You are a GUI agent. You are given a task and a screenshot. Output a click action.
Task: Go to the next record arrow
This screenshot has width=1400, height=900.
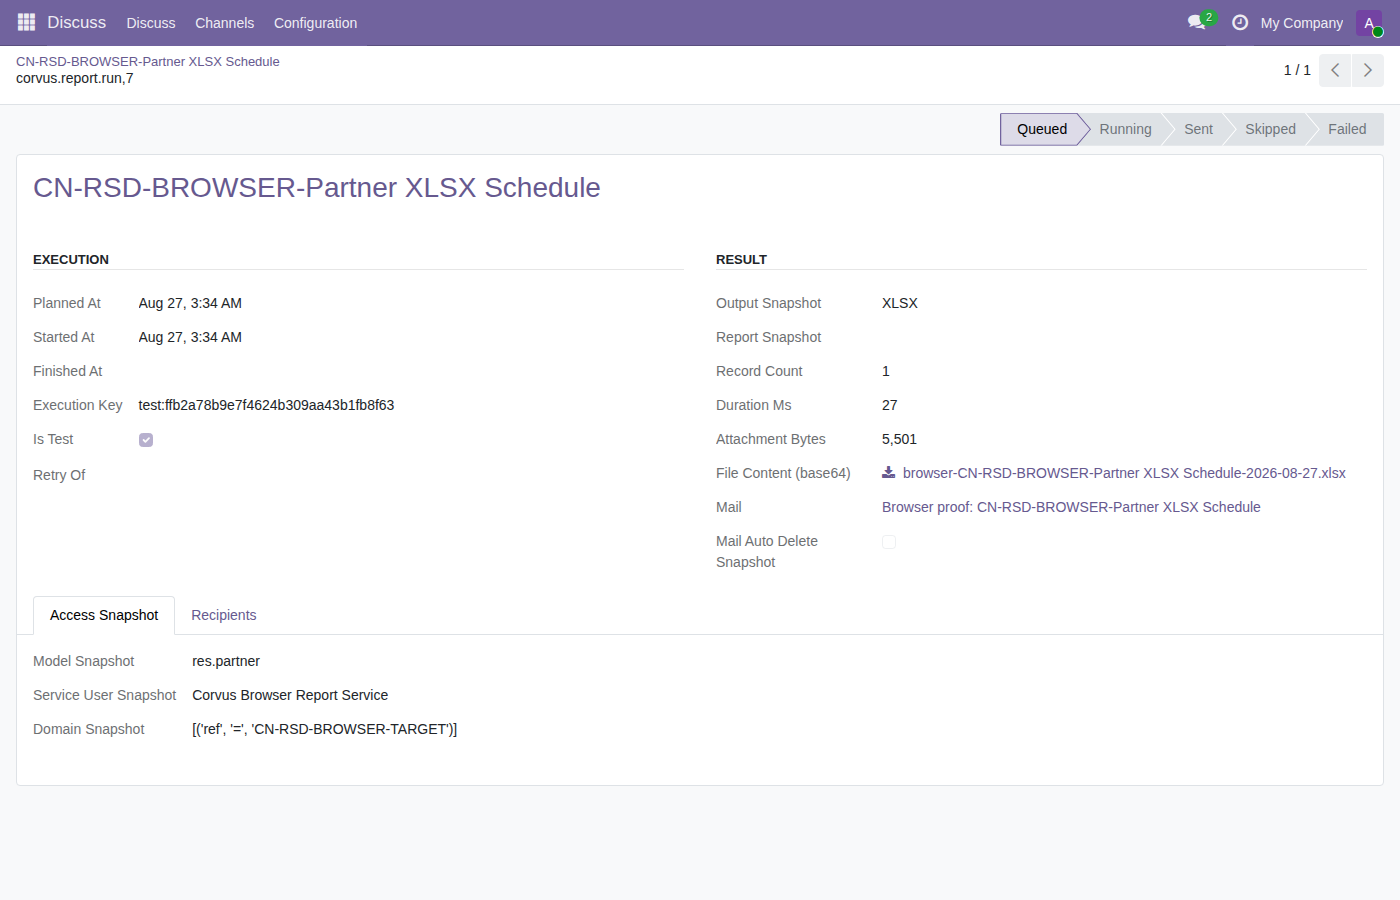tap(1368, 70)
